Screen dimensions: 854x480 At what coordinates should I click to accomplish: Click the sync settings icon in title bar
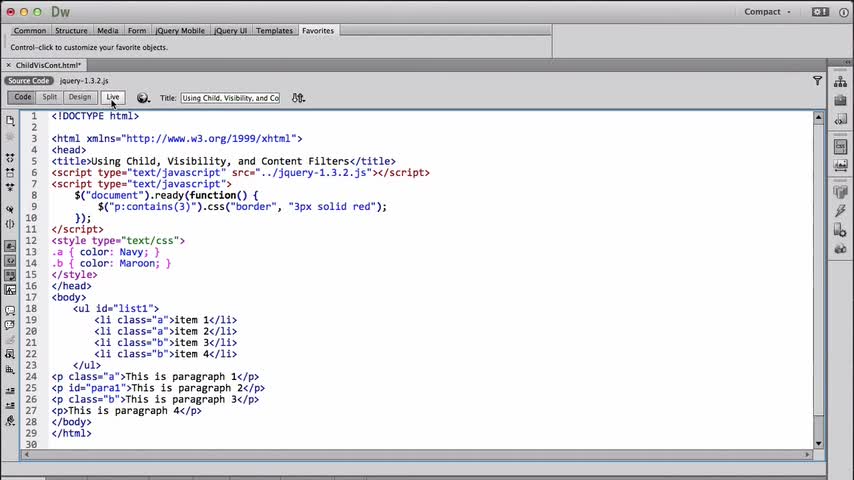[820, 12]
